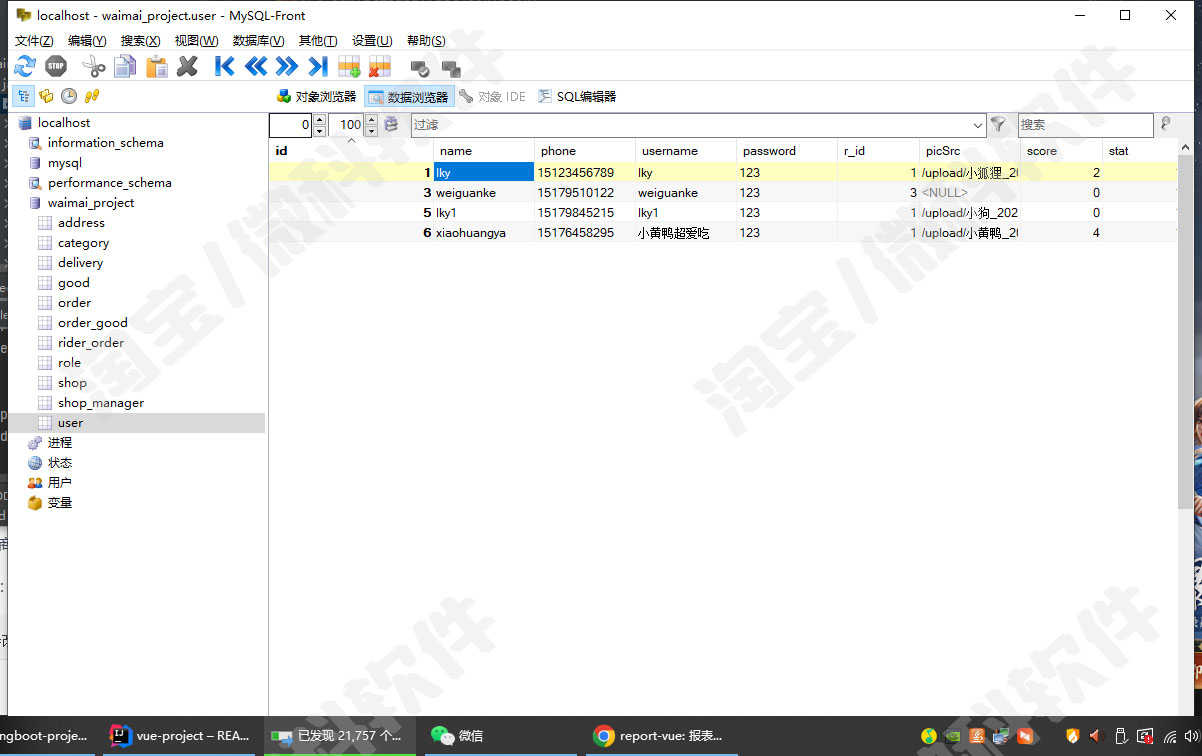Viewport: 1202px width, 756px height.
Task: Open the 设置 menu
Action: 372,40
